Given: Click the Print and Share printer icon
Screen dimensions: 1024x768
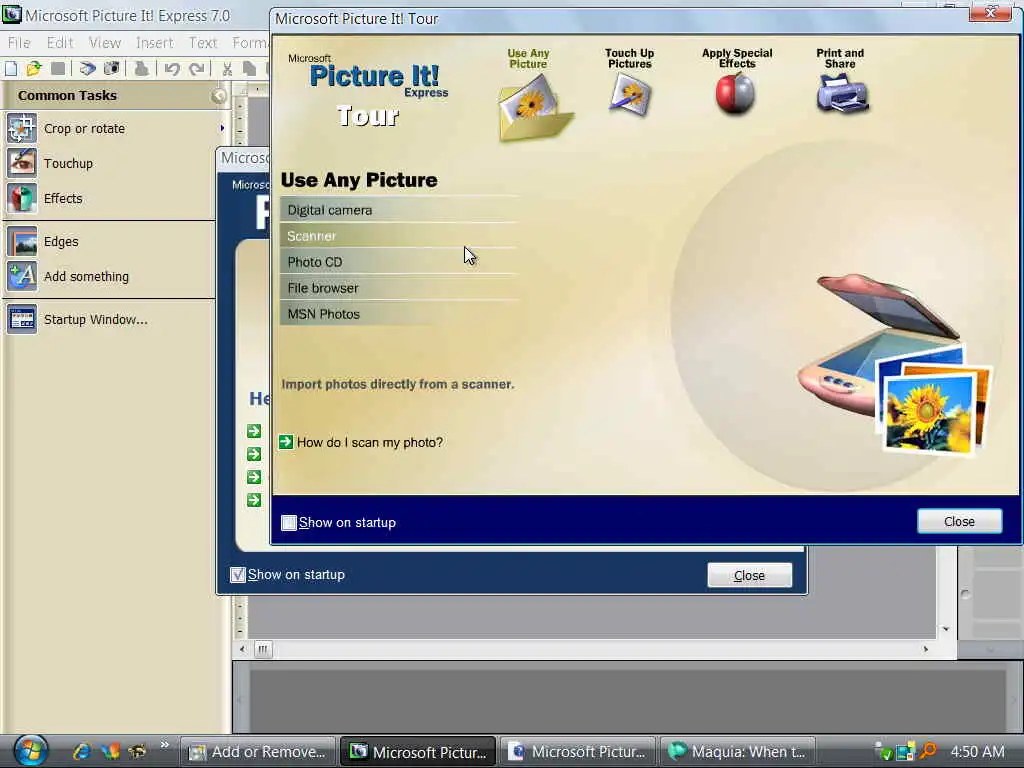Looking at the screenshot, I should click(842, 94).
